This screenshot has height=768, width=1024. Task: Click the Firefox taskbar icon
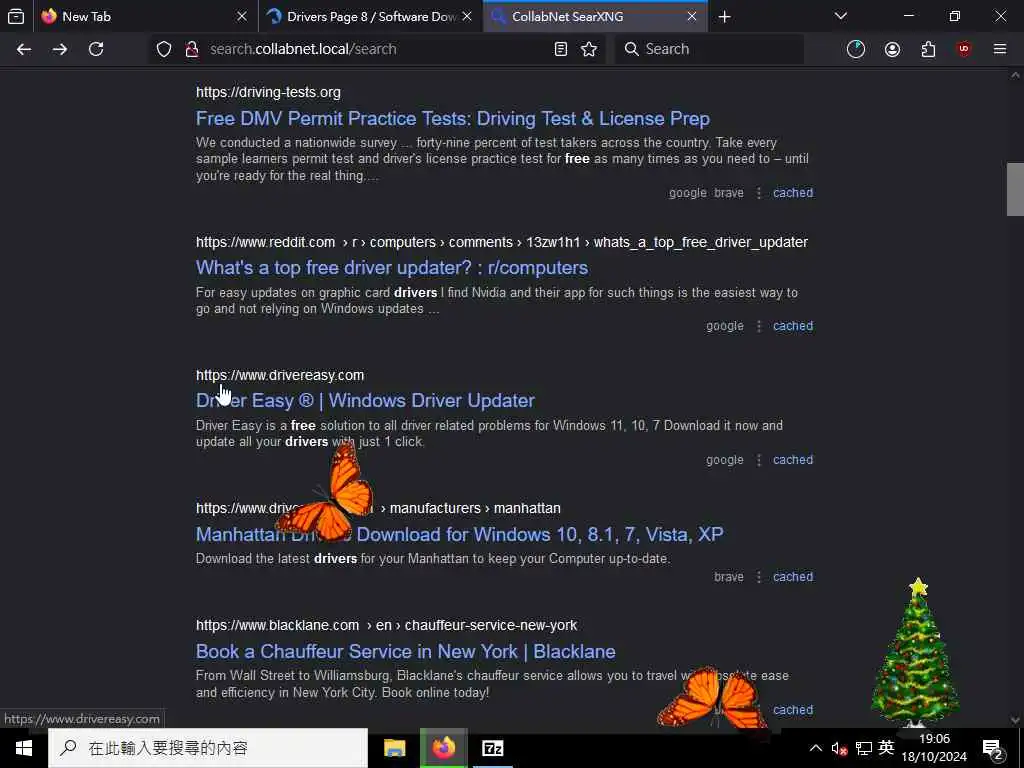click(443, 748)
